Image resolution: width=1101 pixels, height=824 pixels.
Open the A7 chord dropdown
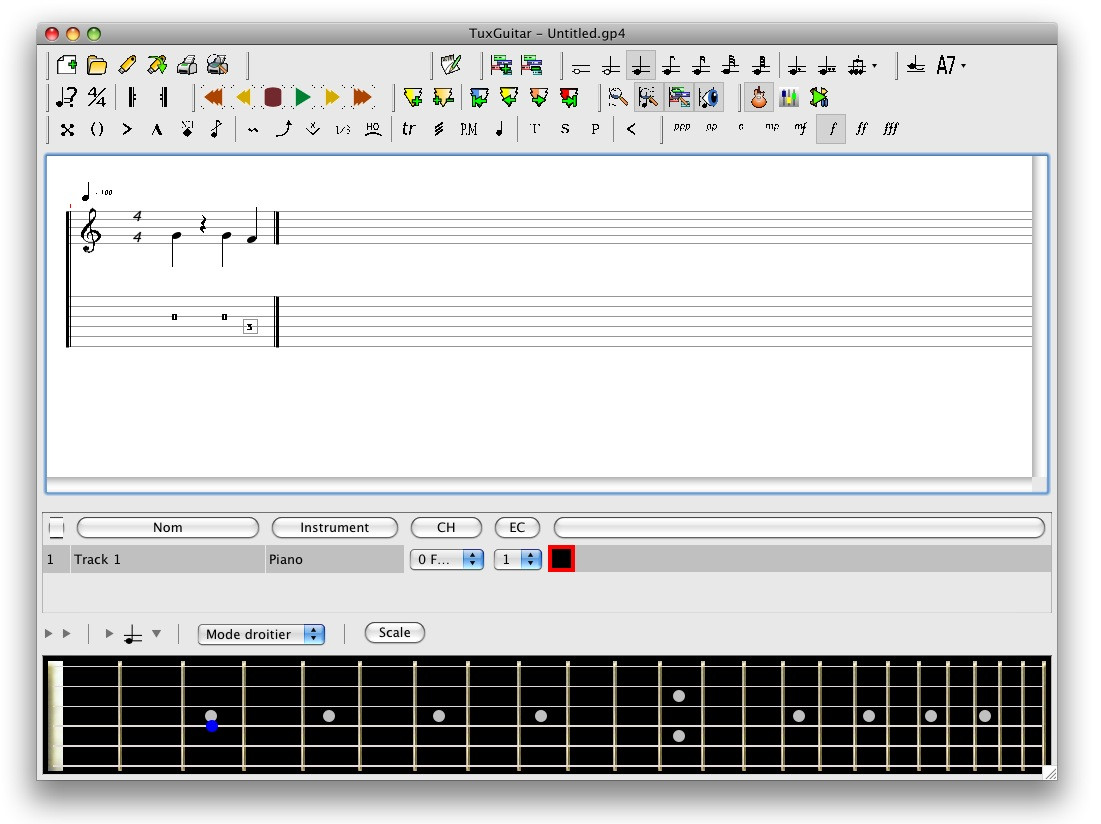pos(947,64)
